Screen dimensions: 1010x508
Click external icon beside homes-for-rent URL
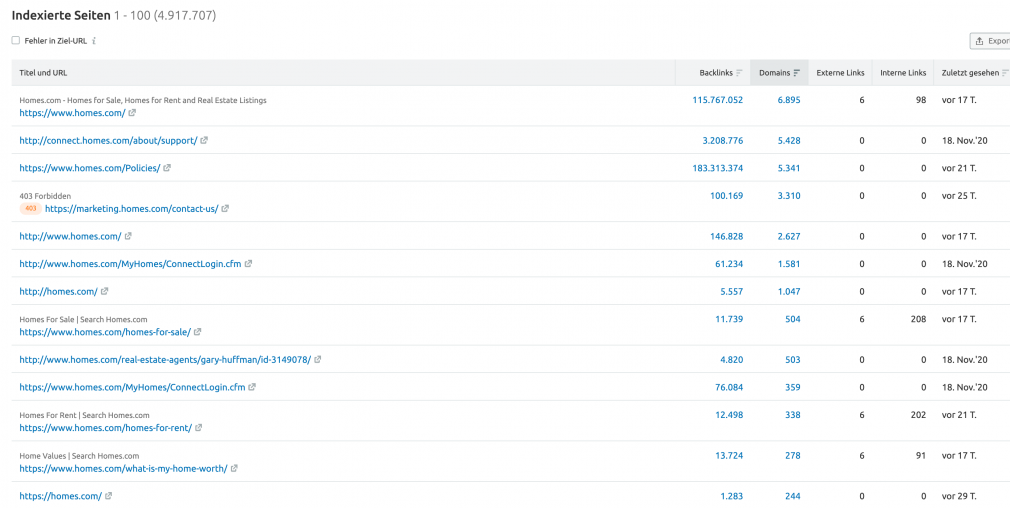pos(198,428)
